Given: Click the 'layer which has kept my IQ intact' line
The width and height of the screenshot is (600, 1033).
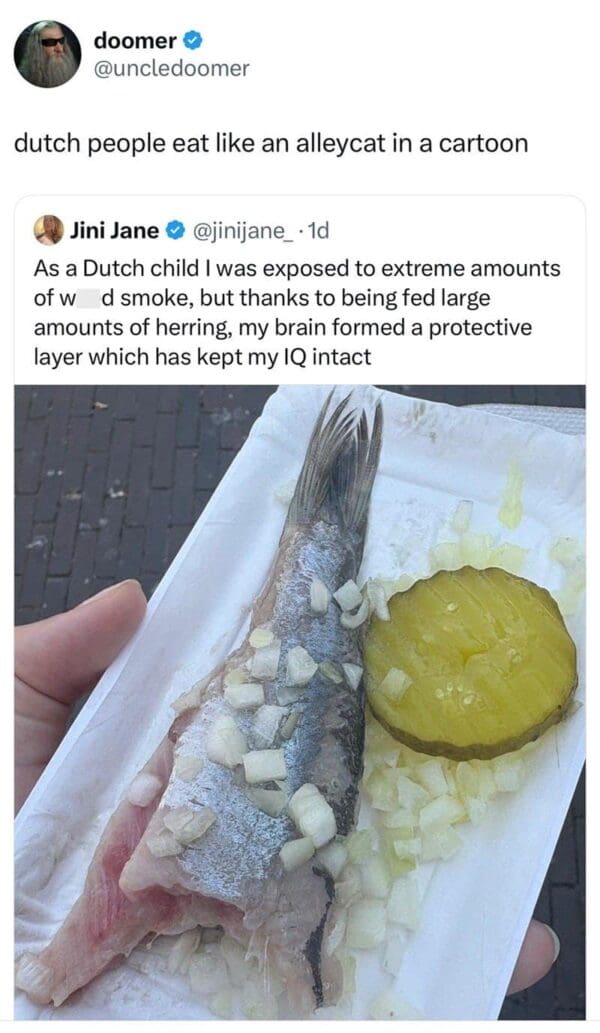Looking at the screenshot, I should click(202, 357).
